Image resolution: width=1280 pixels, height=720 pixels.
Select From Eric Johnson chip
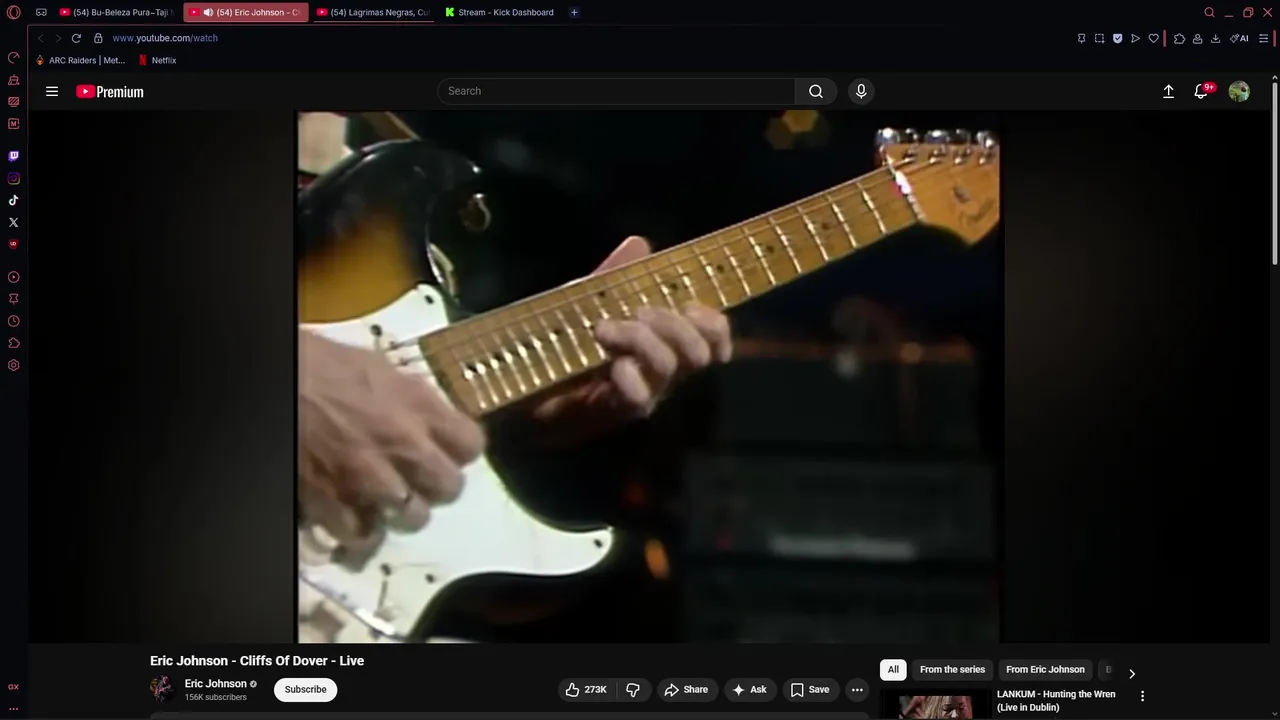coord(1045,669)
